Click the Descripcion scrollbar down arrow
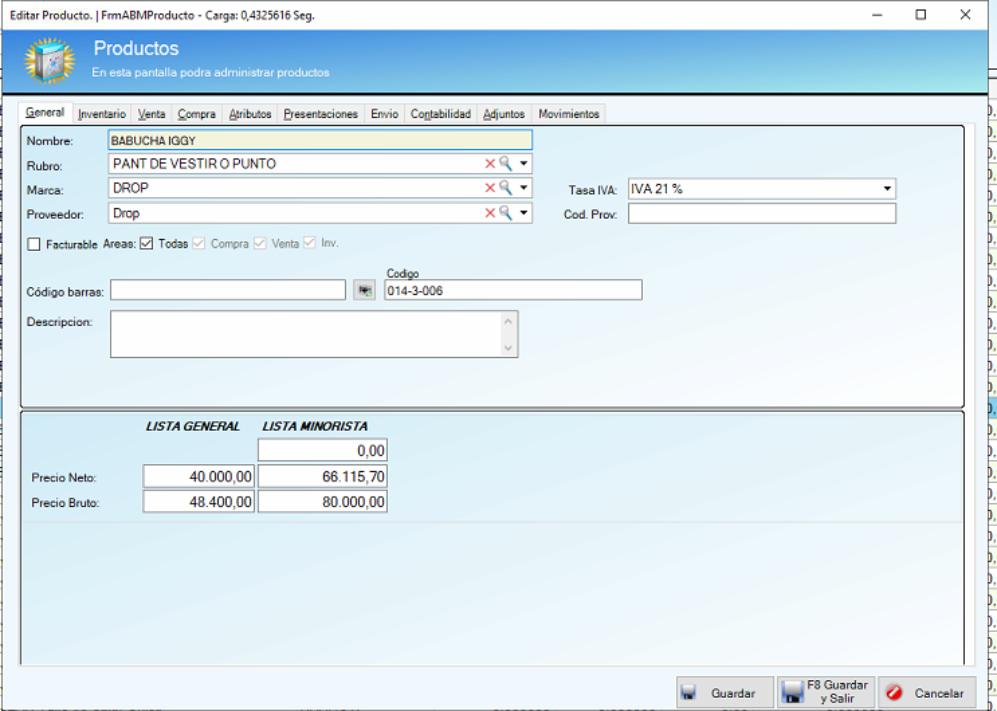Screen dimensions: 997x711 508,348
